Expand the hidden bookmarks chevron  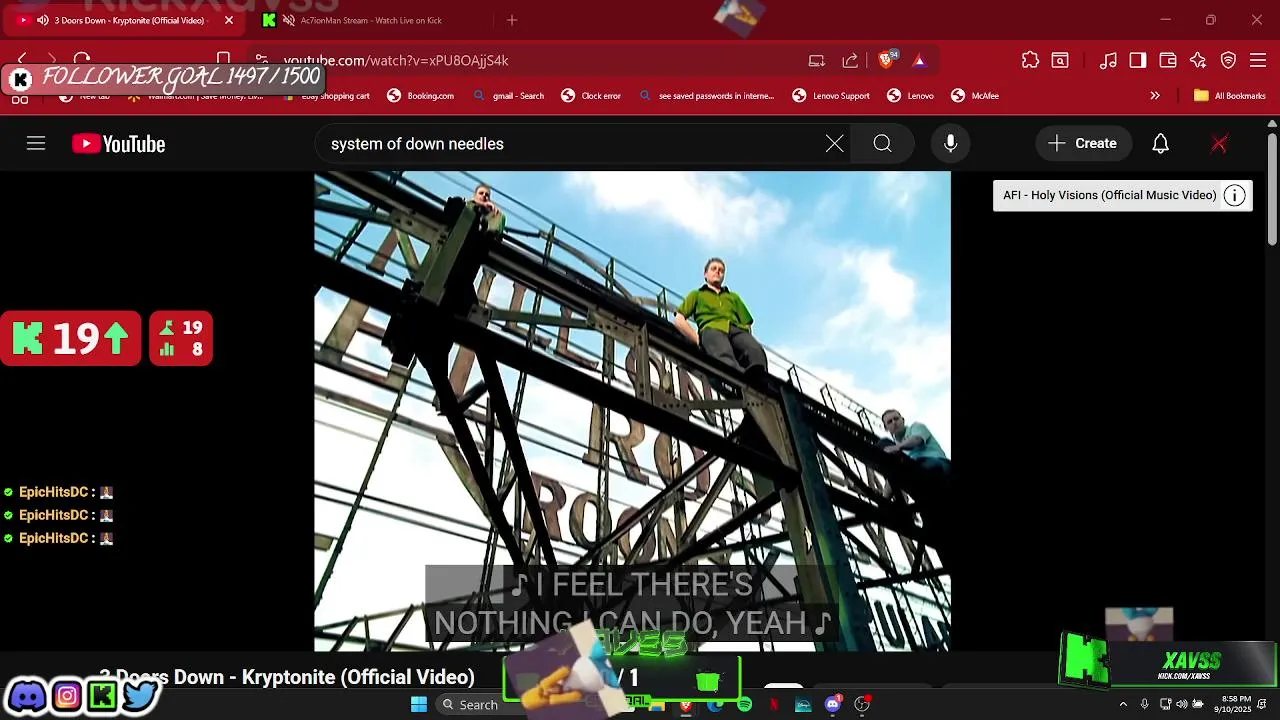pyautogui.click(x=1155, y=96)
